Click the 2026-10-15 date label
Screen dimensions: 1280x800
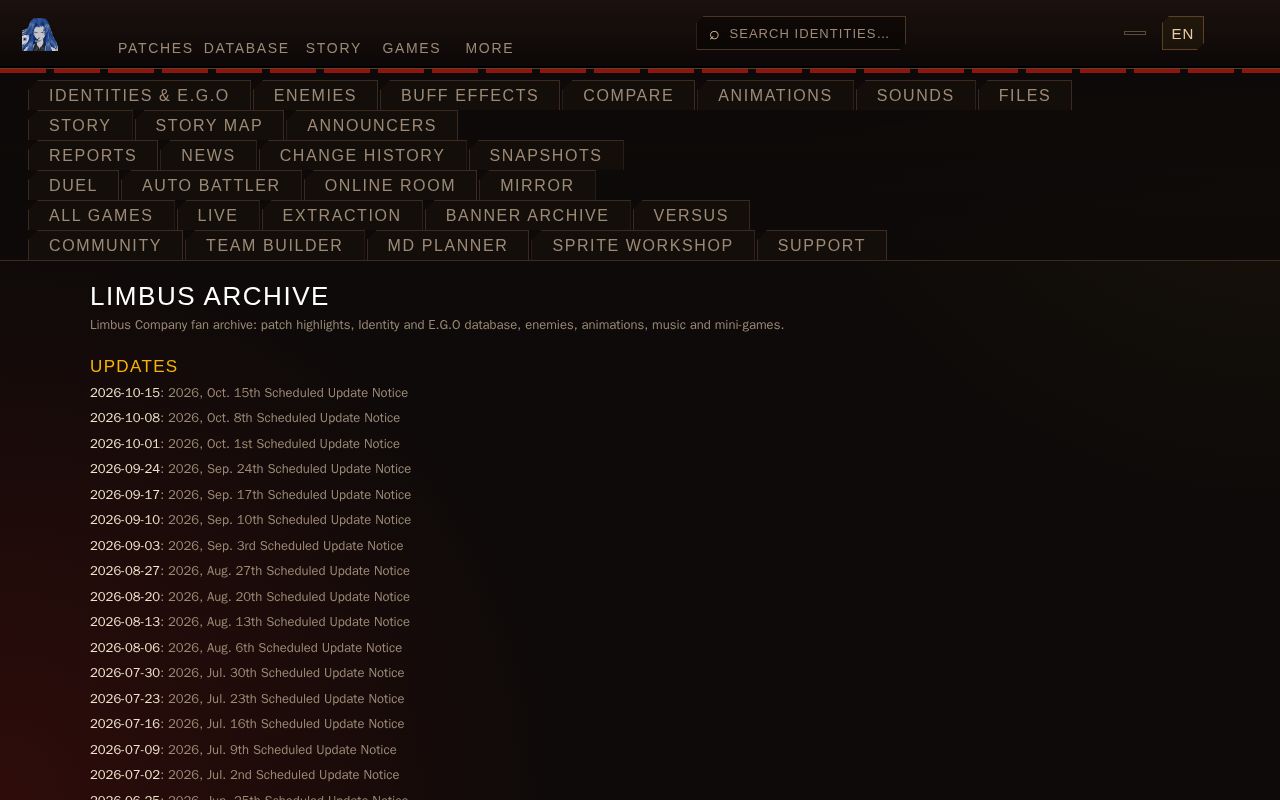125,393
